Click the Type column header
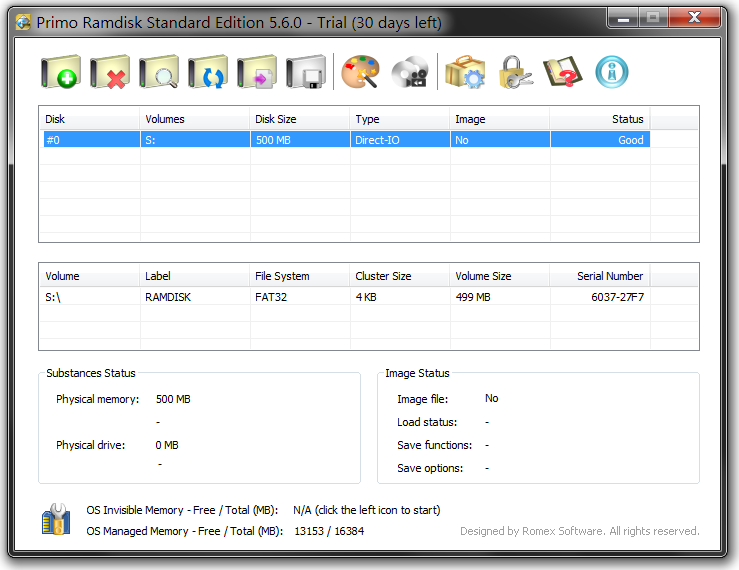 [399, 119]
